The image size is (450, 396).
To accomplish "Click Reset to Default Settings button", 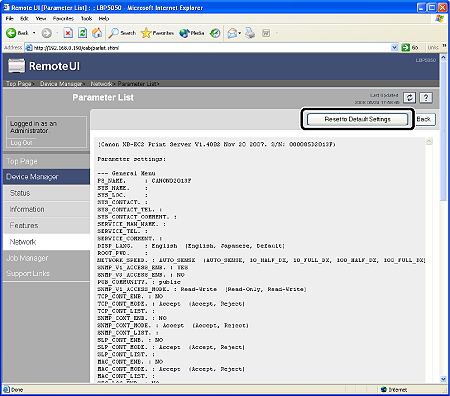I will (x=357, y=119).
